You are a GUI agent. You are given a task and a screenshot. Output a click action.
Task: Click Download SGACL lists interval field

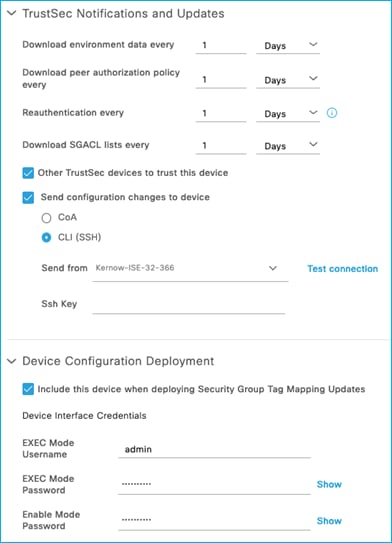(221, 145)
